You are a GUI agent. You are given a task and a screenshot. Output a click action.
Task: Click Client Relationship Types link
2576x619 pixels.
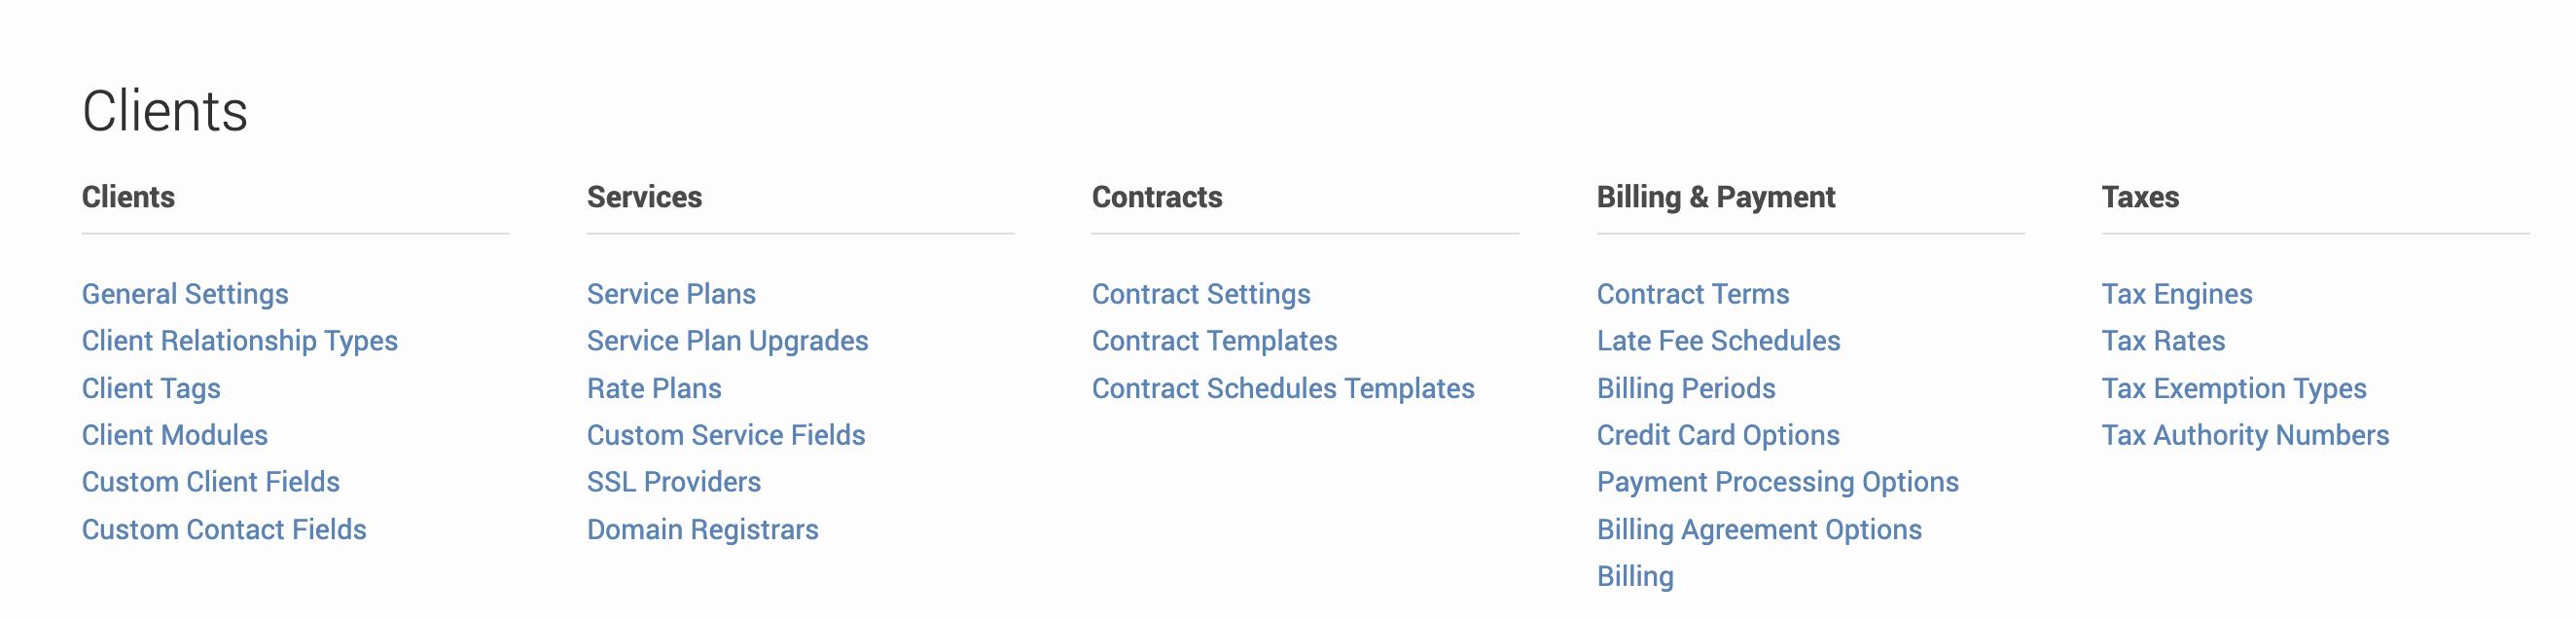[239, 341]
